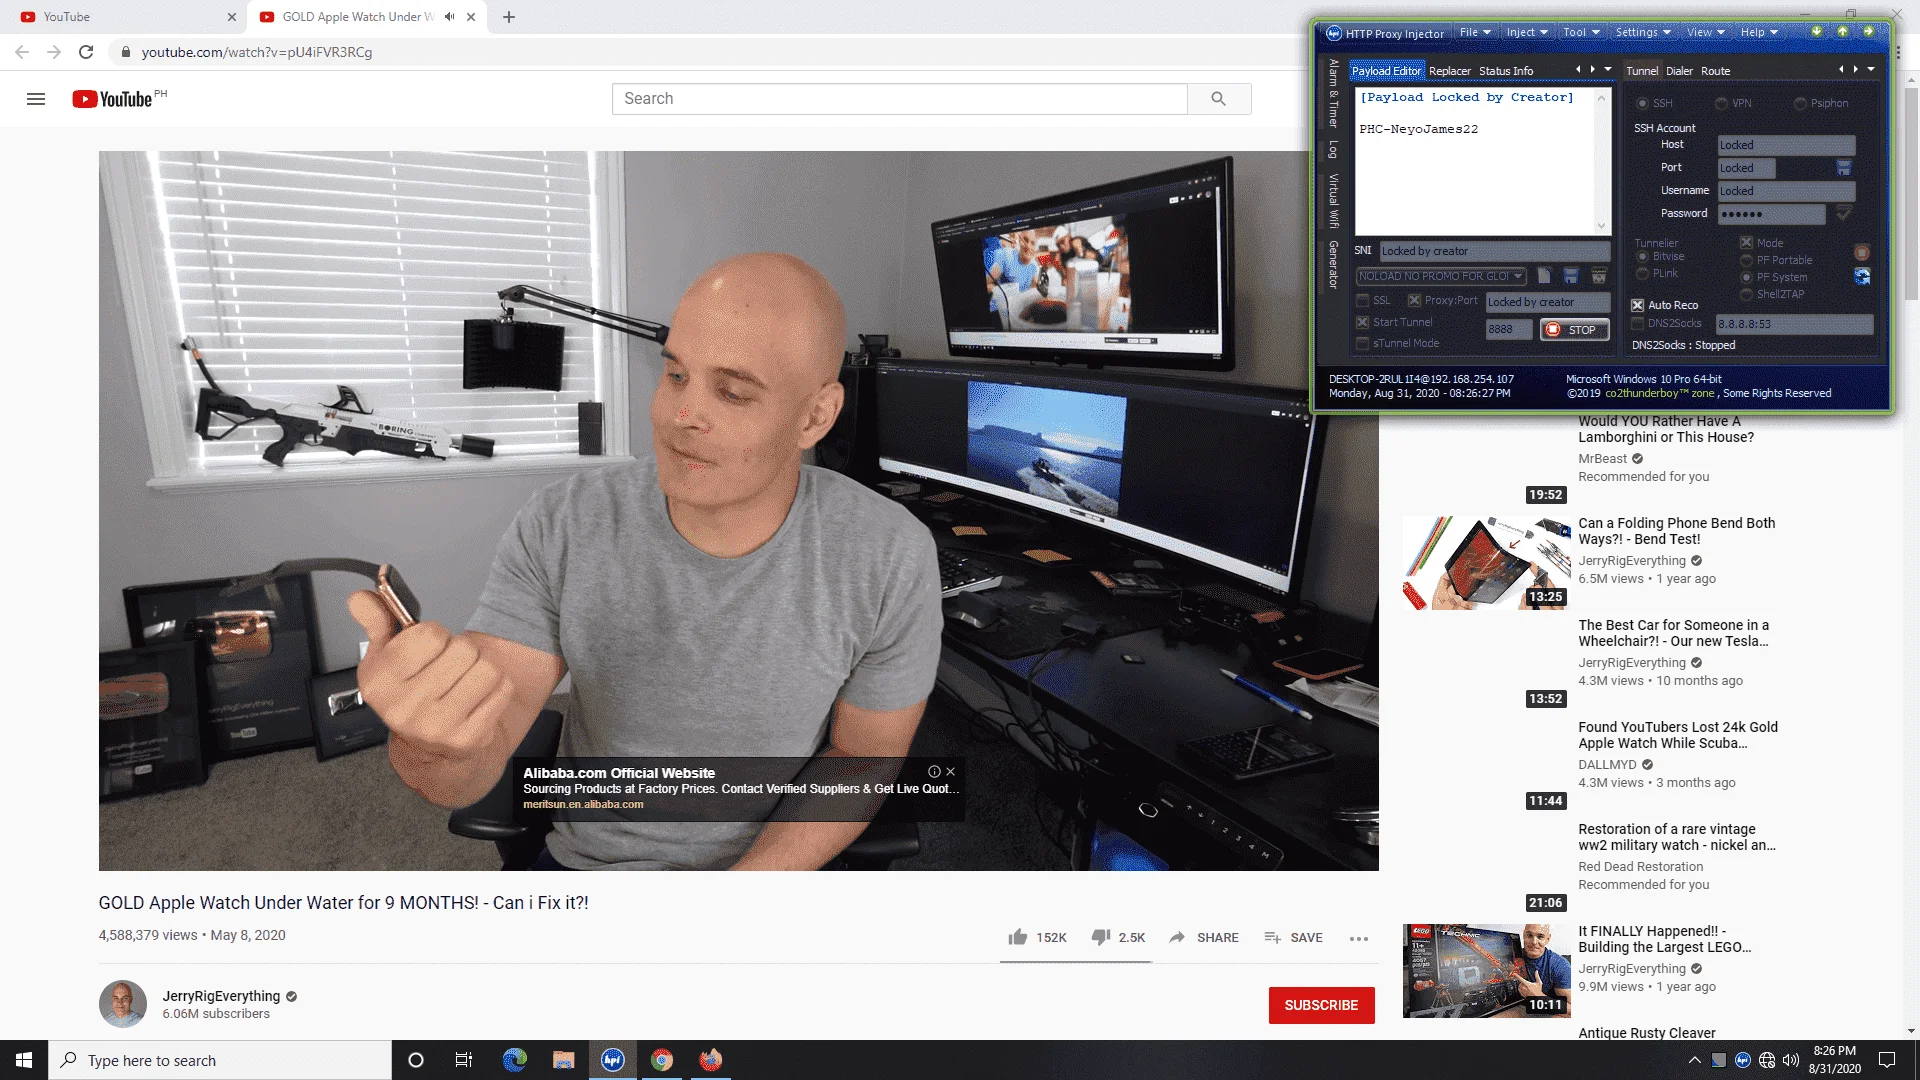Reload the page in Chrome

pyautogui.click(x=86, y=52)
